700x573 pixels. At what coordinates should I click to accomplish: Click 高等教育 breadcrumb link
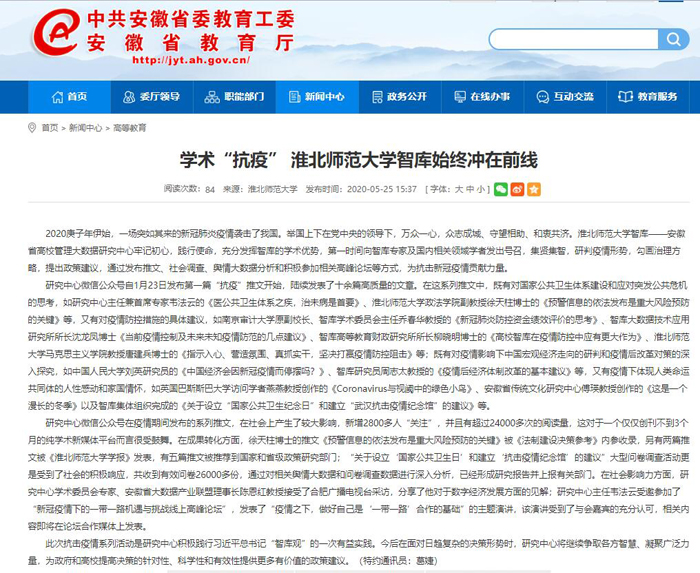[130, 128]
